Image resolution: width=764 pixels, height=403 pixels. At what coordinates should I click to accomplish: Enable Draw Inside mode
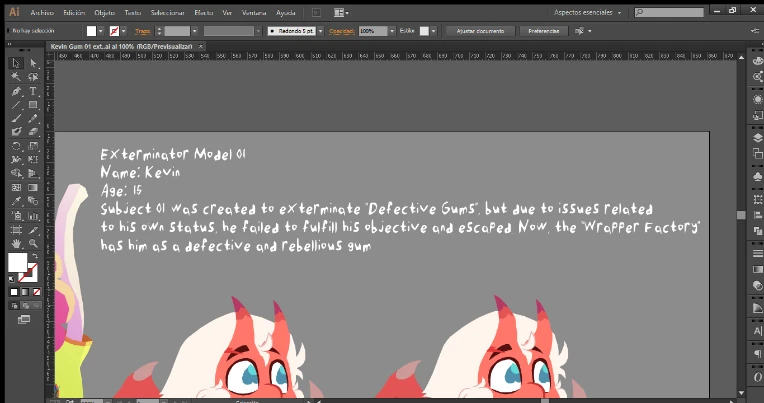point(37,306)
